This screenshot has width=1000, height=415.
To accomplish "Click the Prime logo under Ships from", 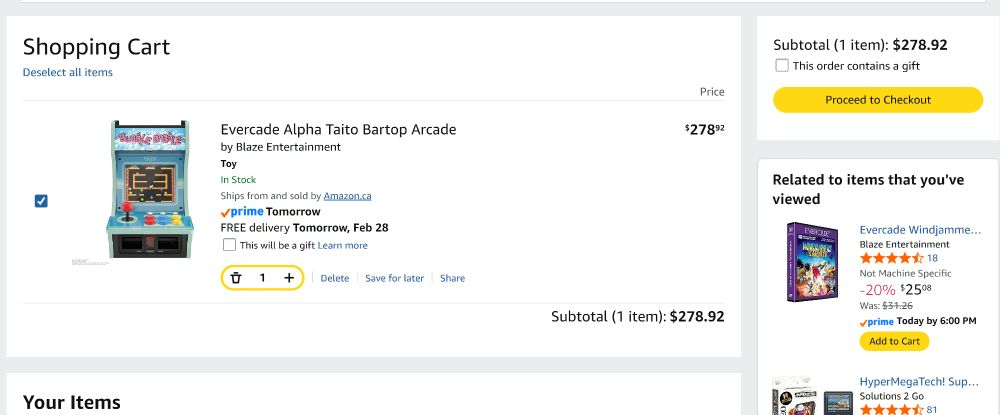I will click(x=242, y=212).
